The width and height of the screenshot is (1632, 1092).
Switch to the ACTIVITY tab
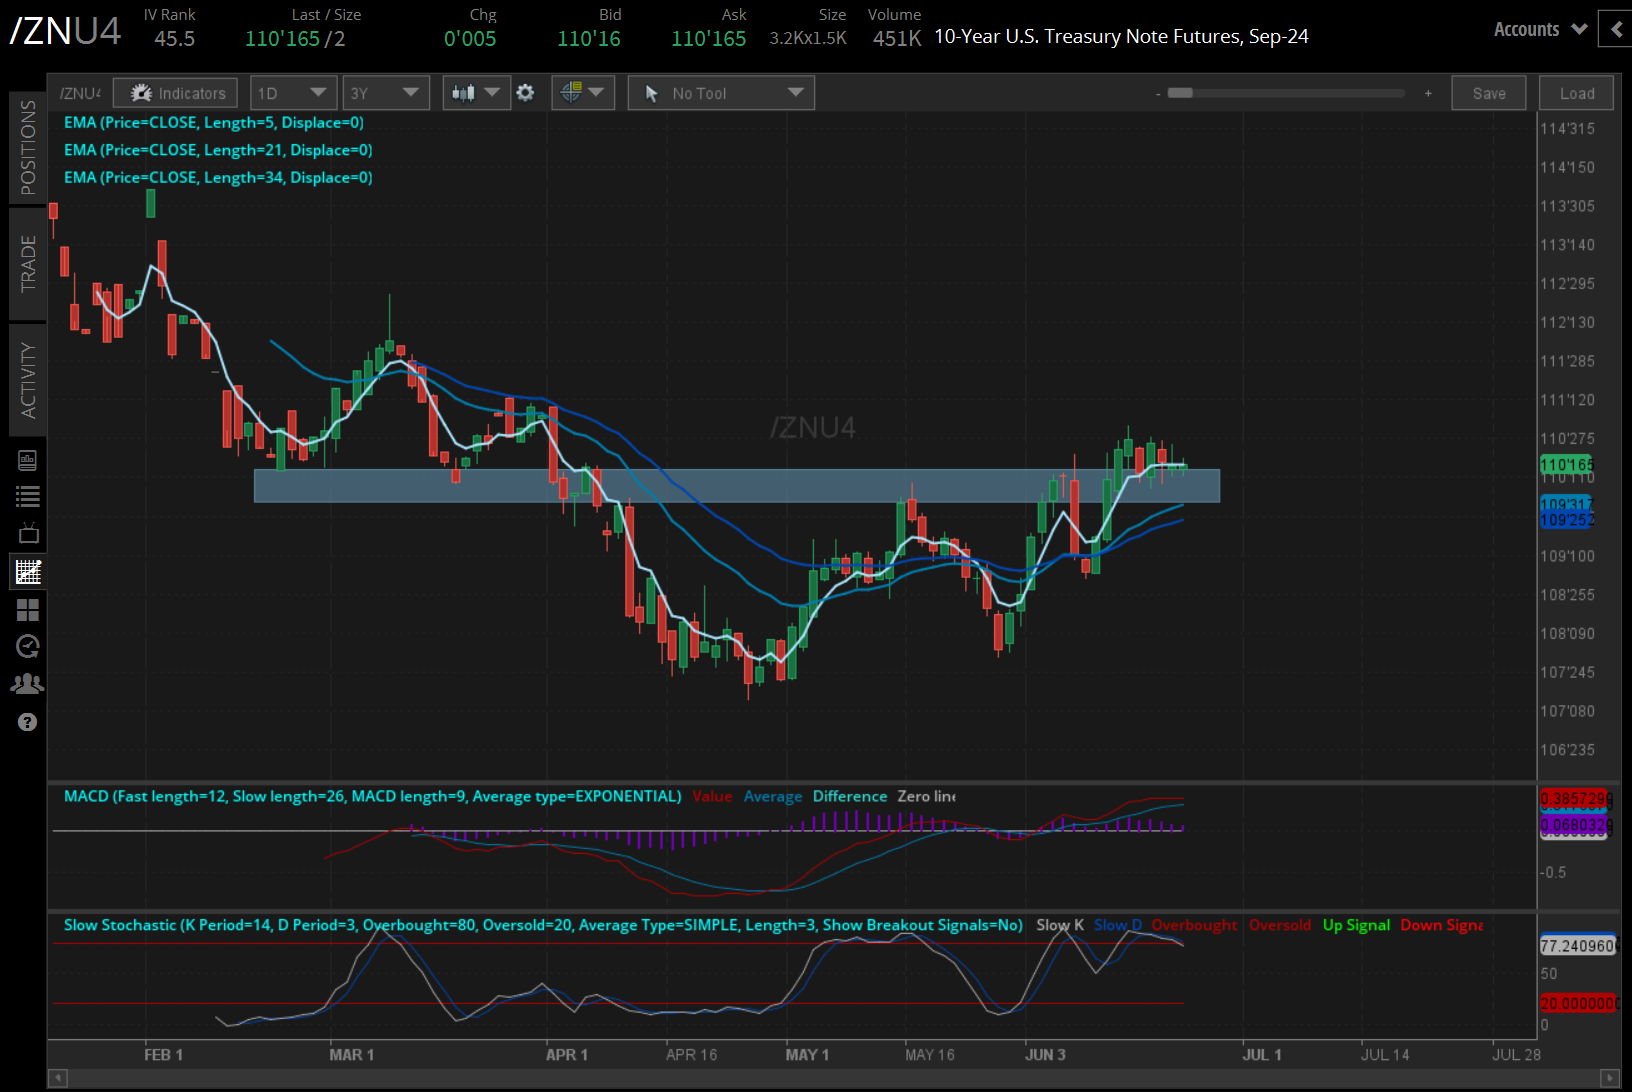coord(28,380)
